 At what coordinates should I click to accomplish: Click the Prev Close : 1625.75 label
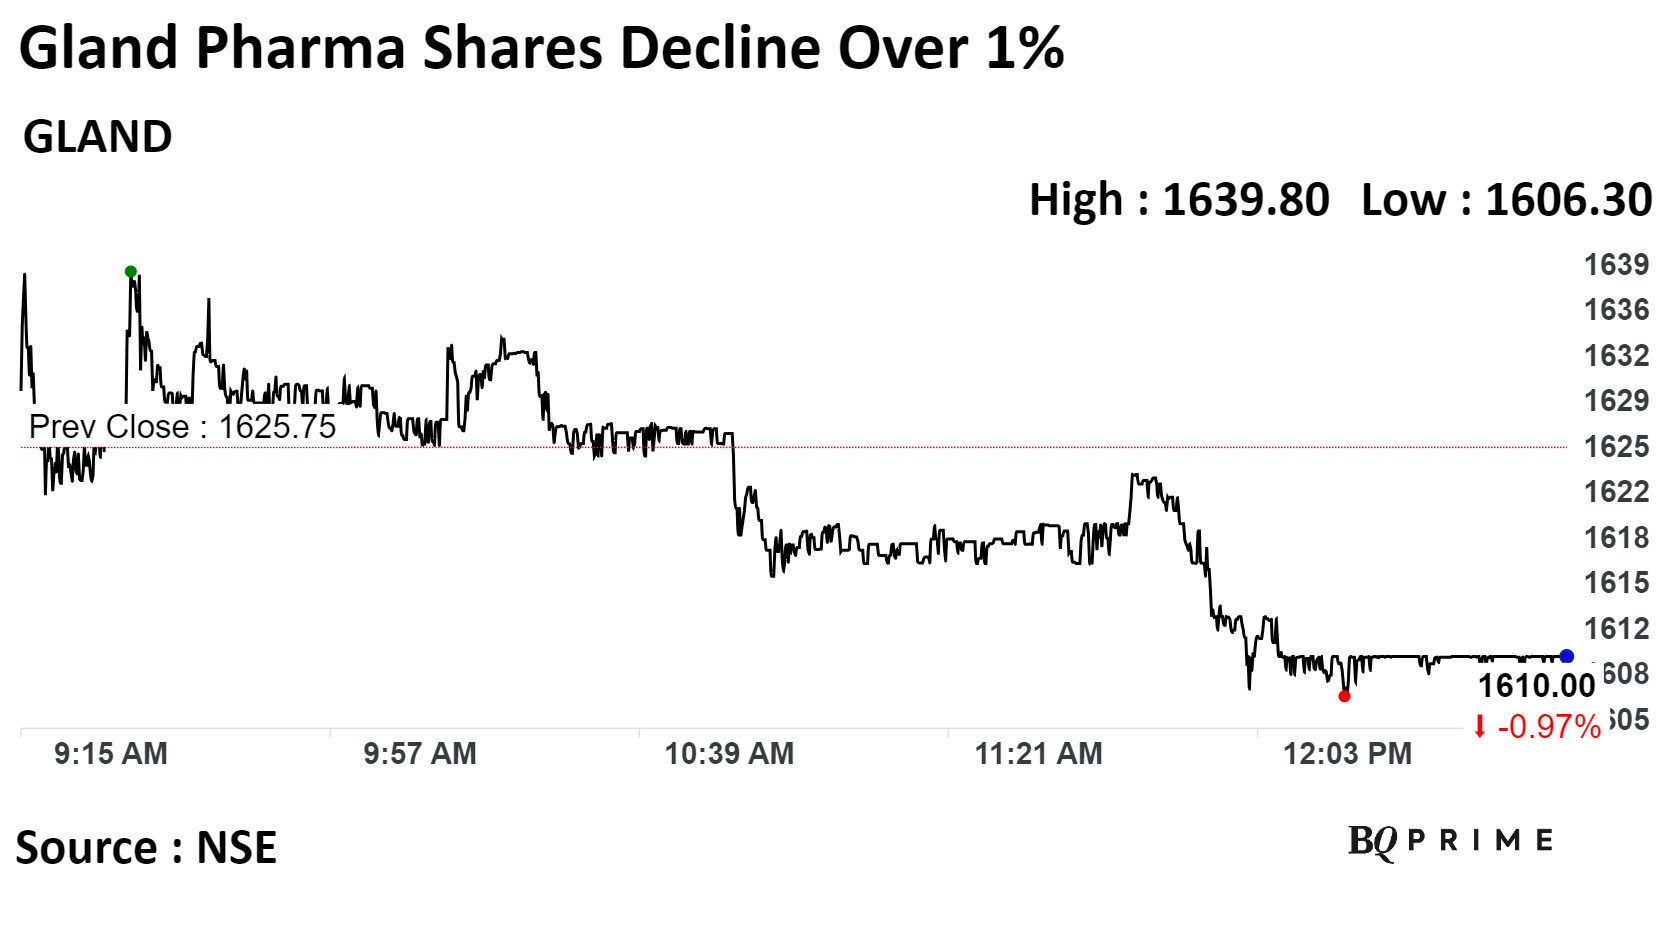(182, 427)
